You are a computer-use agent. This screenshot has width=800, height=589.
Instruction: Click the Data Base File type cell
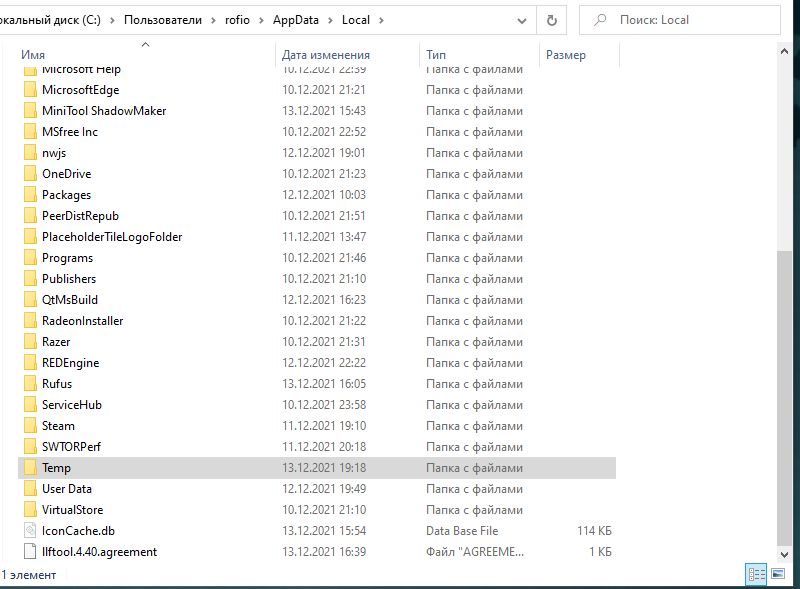pyautogui.click(x=462, y=531)
